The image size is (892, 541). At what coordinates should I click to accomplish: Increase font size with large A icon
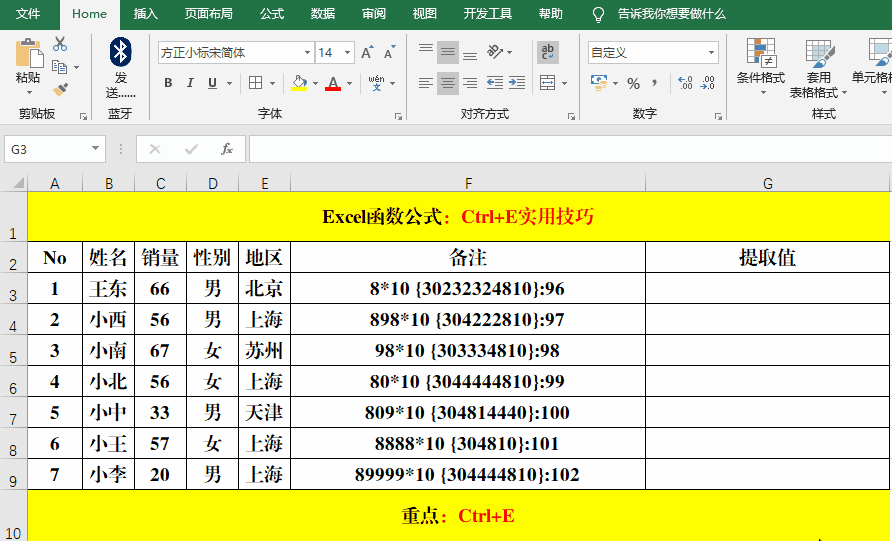click(367, 52)
